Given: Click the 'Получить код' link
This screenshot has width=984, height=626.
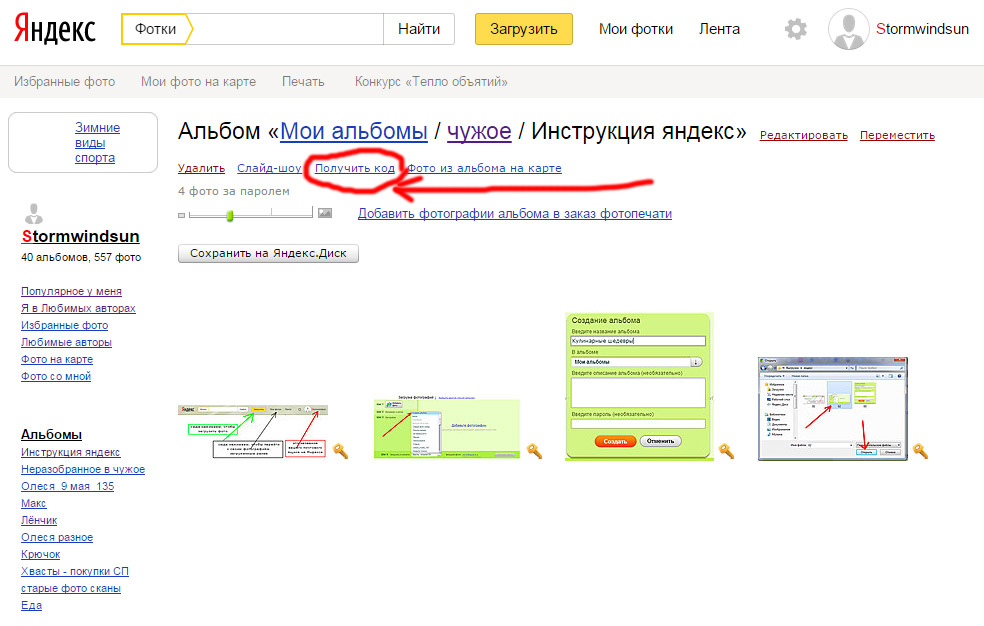Looking at the screenshot, I should pyautogui.click(x=355, y=168).
